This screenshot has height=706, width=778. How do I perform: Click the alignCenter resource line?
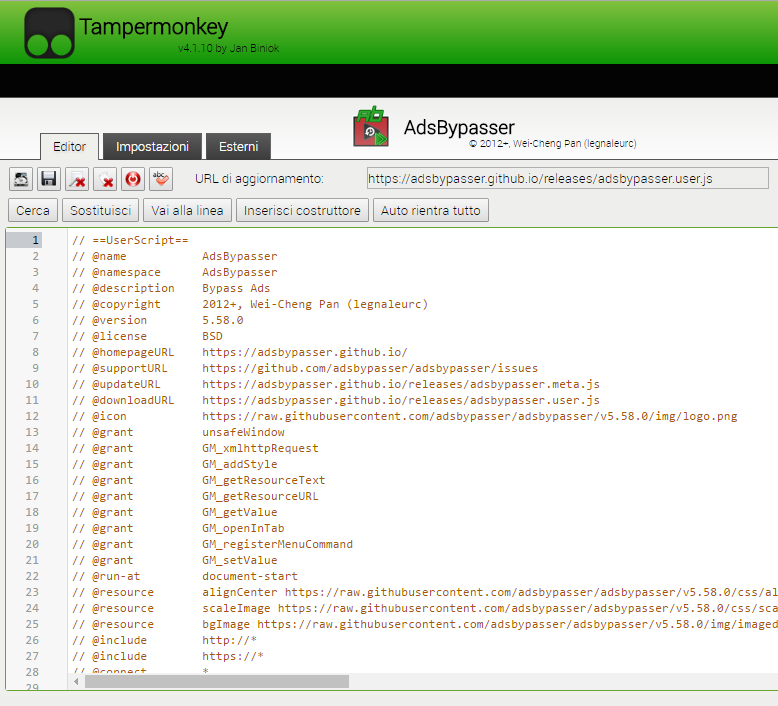pyautogui.click(x=425, y=592)
